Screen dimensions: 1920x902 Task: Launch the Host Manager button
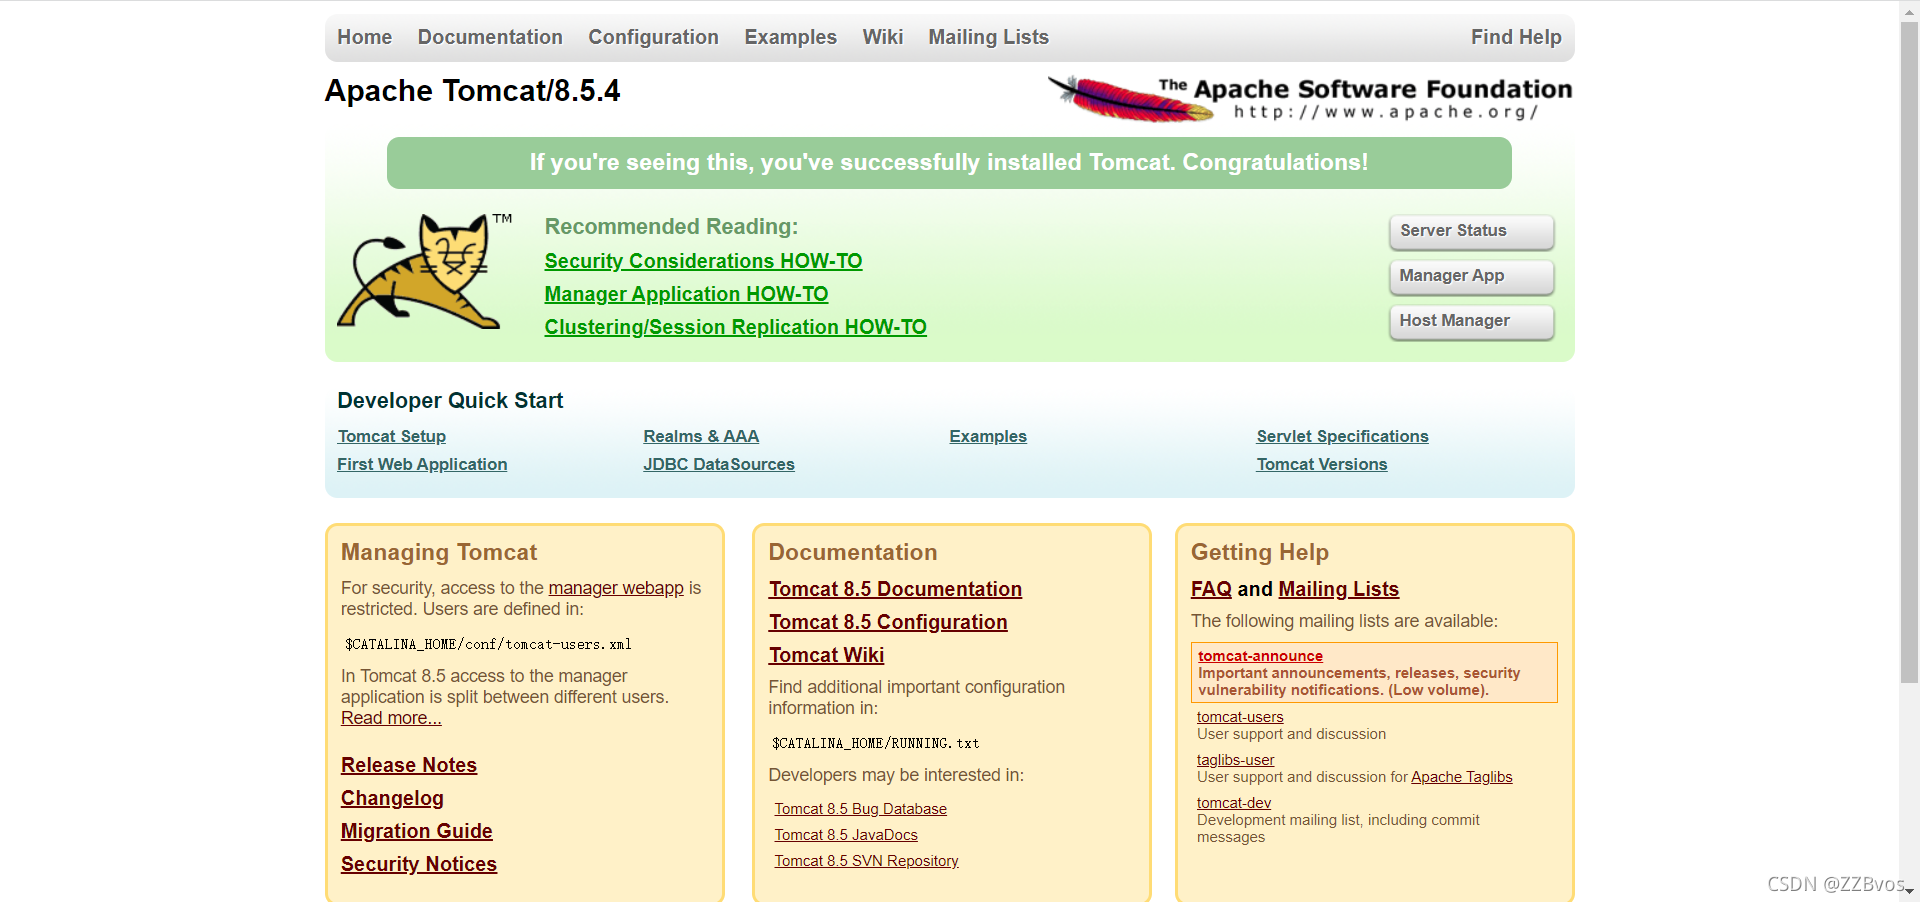click(x=1472, y=321)
